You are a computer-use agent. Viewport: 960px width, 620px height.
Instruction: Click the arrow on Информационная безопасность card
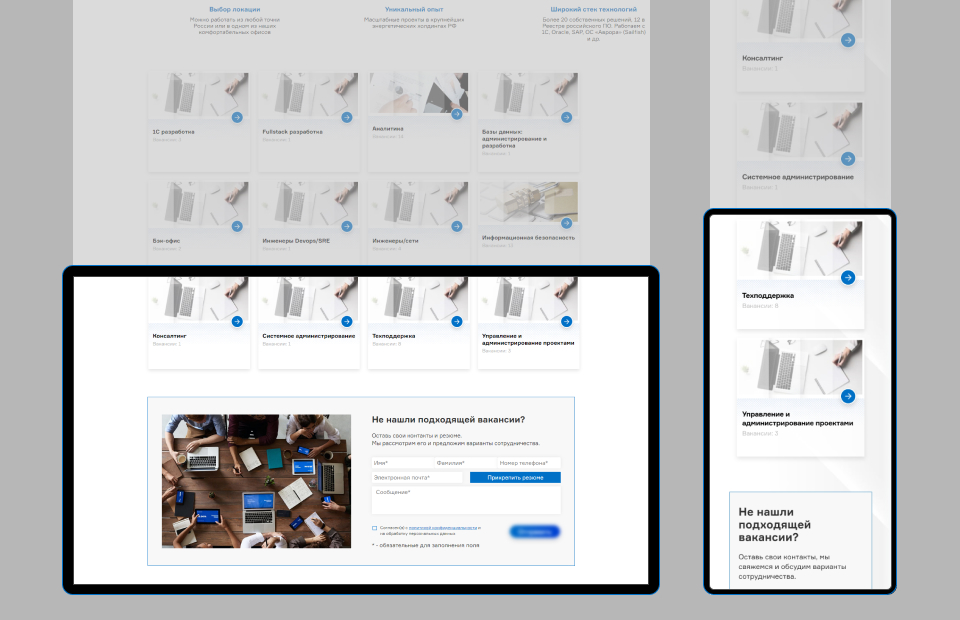566,224
